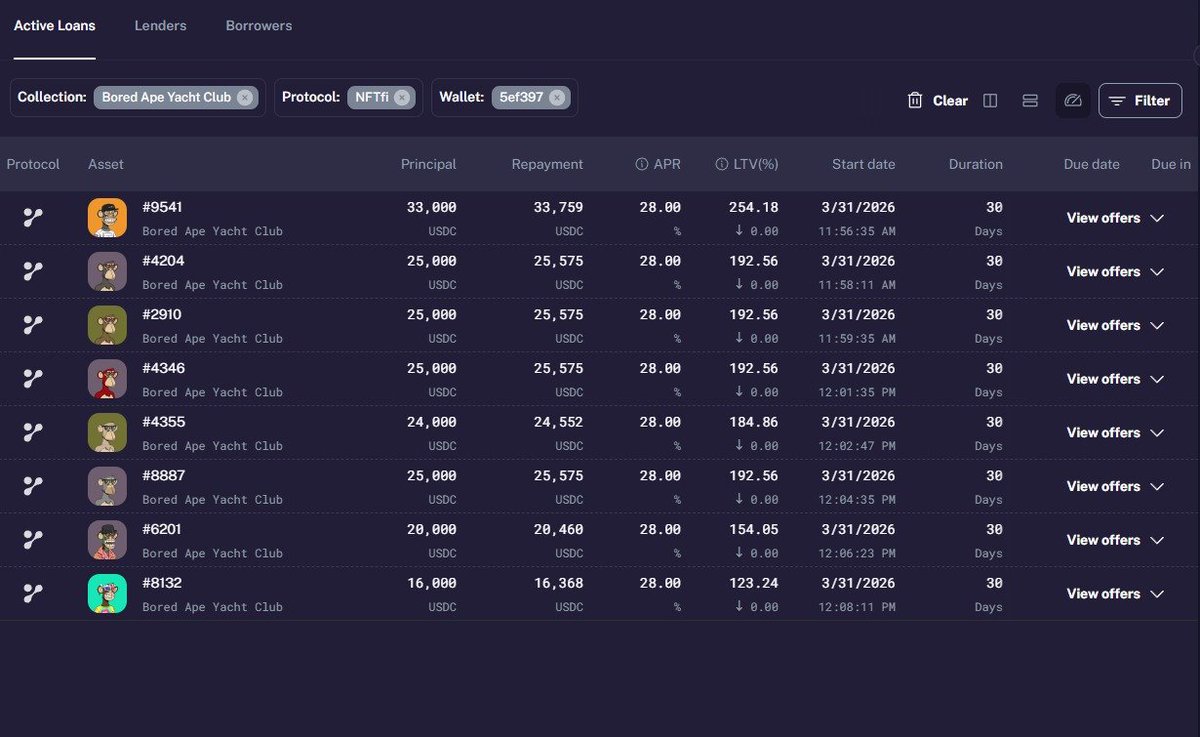Switch to column layout view icon
This screenshot has height=737, width=1200.
[990, 100]
